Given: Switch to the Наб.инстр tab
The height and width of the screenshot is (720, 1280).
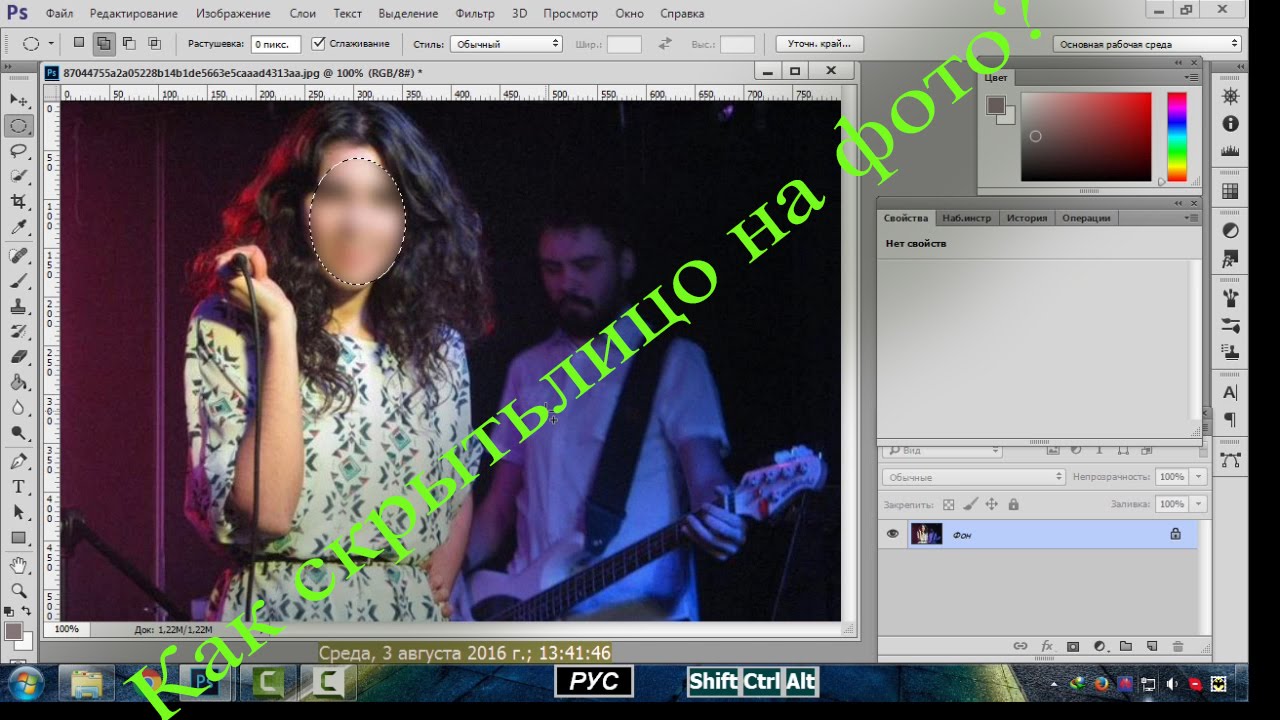Looking at the screenshot, I should [x=967, y=218].
